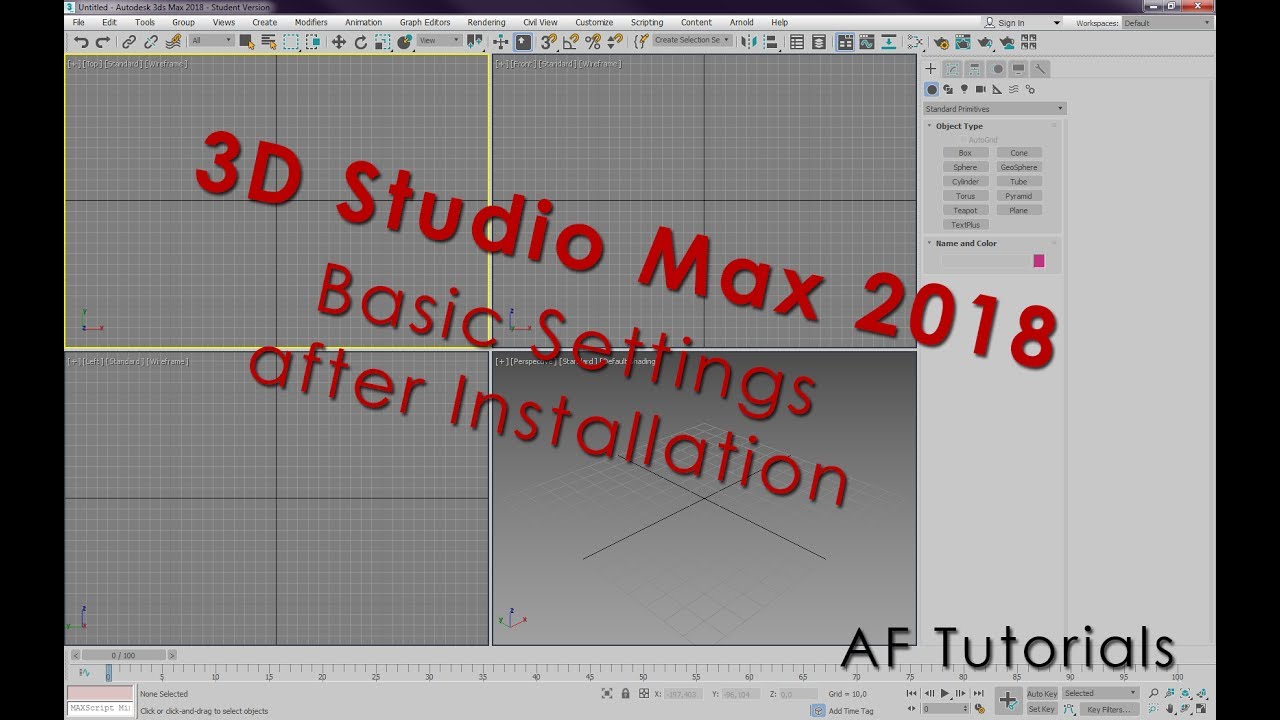Click the object name input field
This screenshot has width=1280, height=720.
pos(984,261)
